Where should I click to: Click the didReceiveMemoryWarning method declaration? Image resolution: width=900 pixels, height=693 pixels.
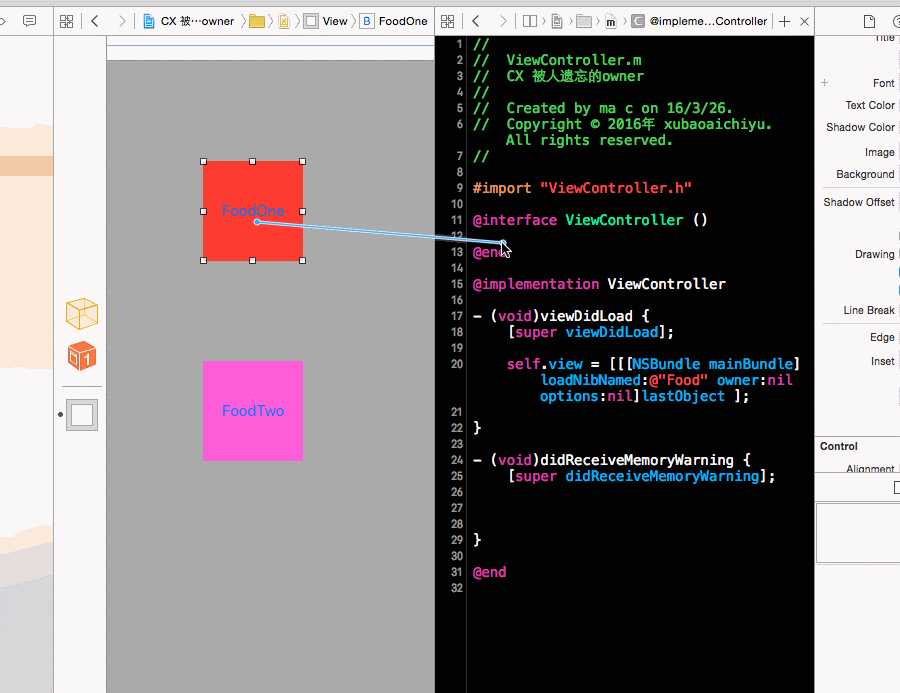pyautogui.click(x=611, y=460)
